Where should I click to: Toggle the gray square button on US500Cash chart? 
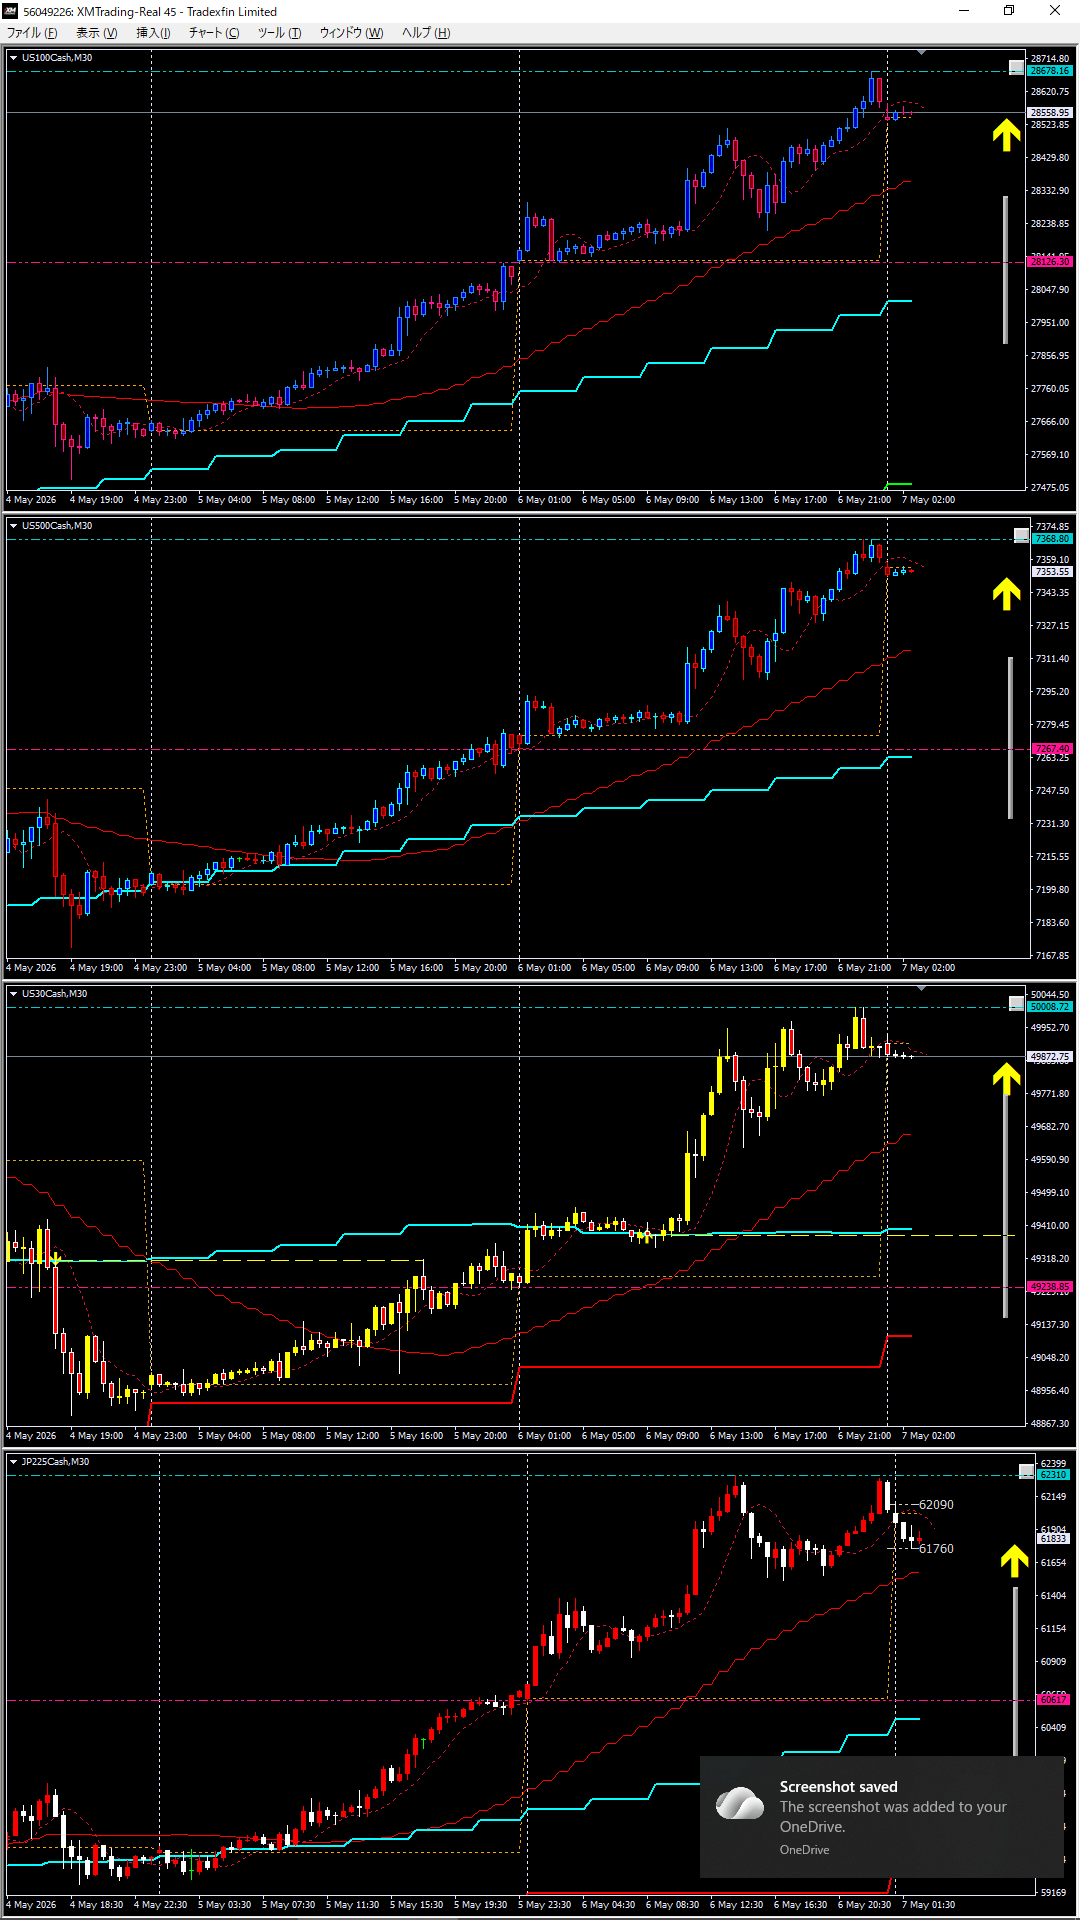tap(1021, 536)
